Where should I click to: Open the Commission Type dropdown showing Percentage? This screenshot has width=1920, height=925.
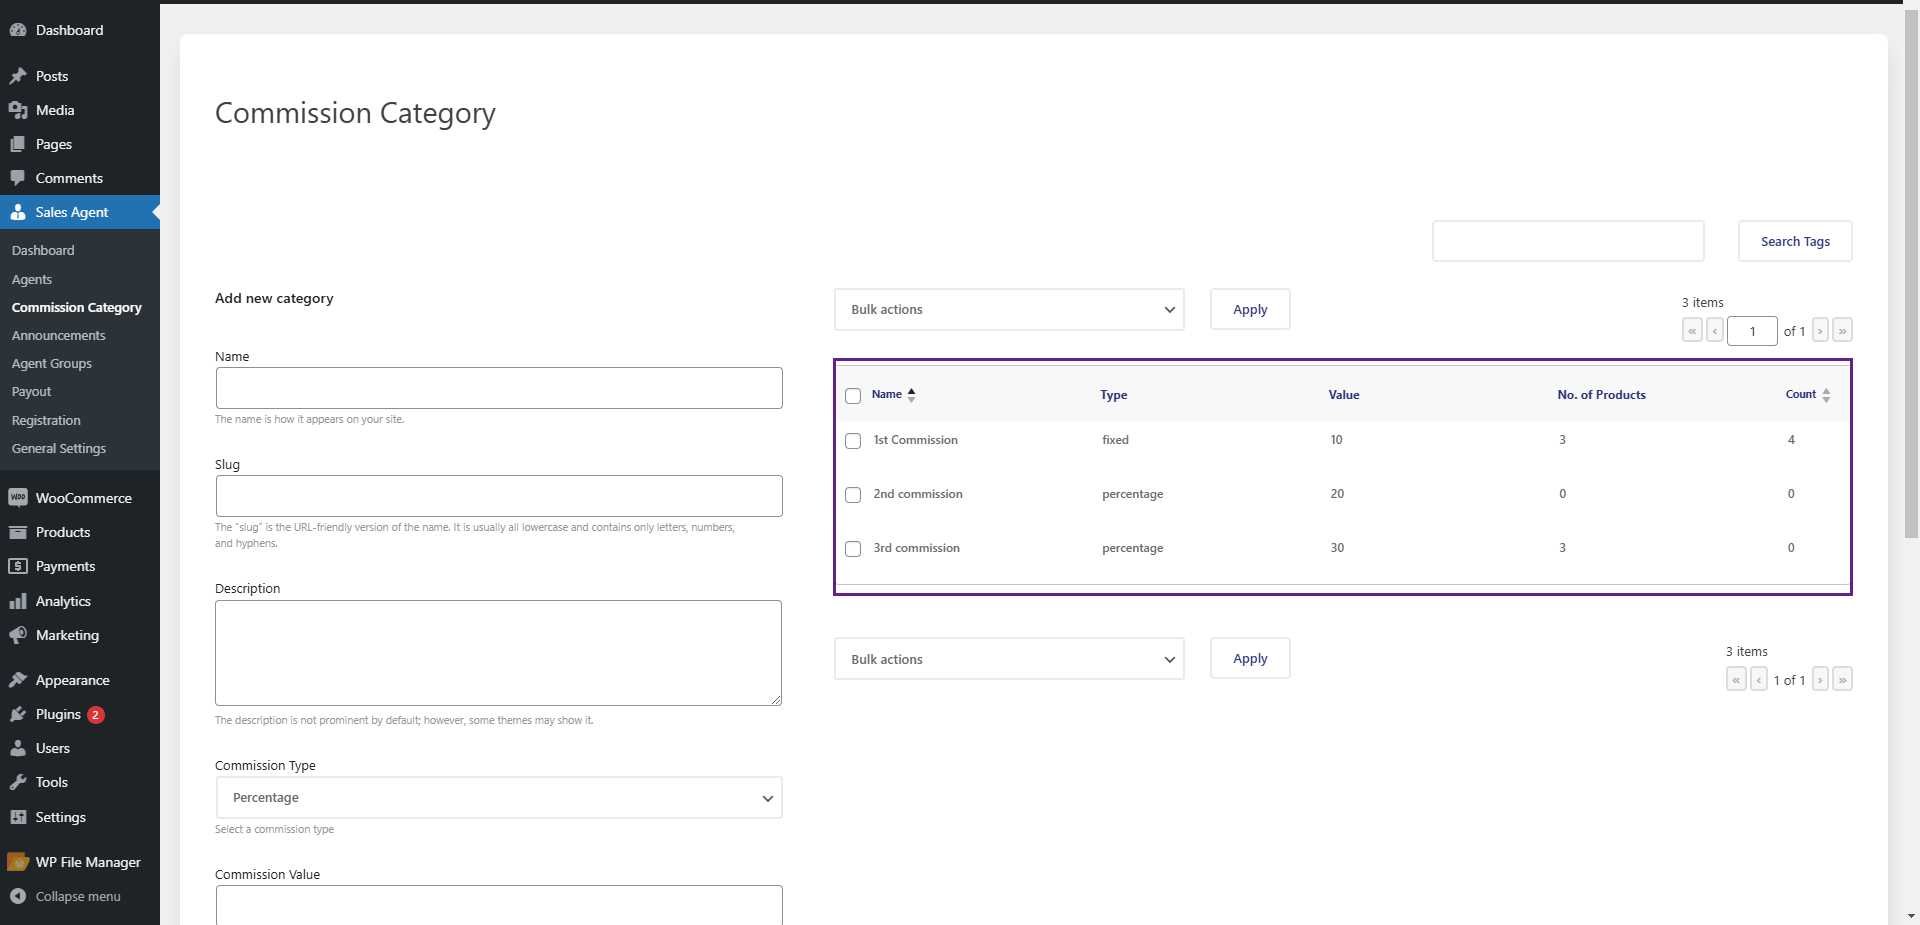click(x=499, y=798)
